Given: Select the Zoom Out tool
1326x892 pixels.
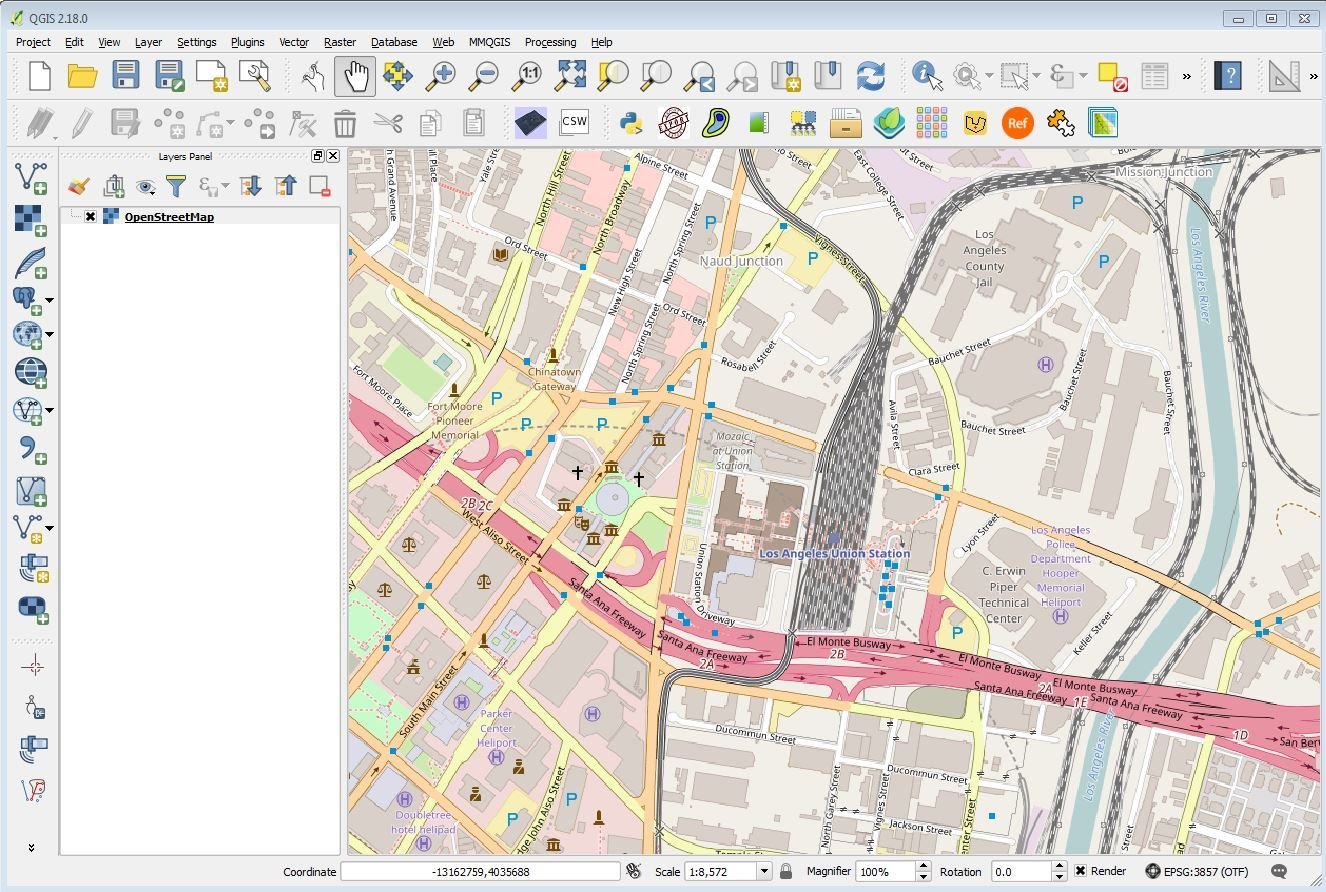Looking at the screenshot, I should (484, 76).
